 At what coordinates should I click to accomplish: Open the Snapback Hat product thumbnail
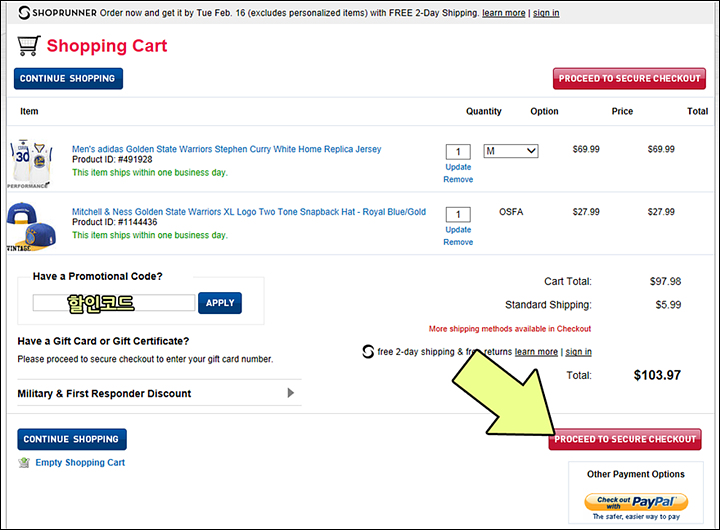31,226
